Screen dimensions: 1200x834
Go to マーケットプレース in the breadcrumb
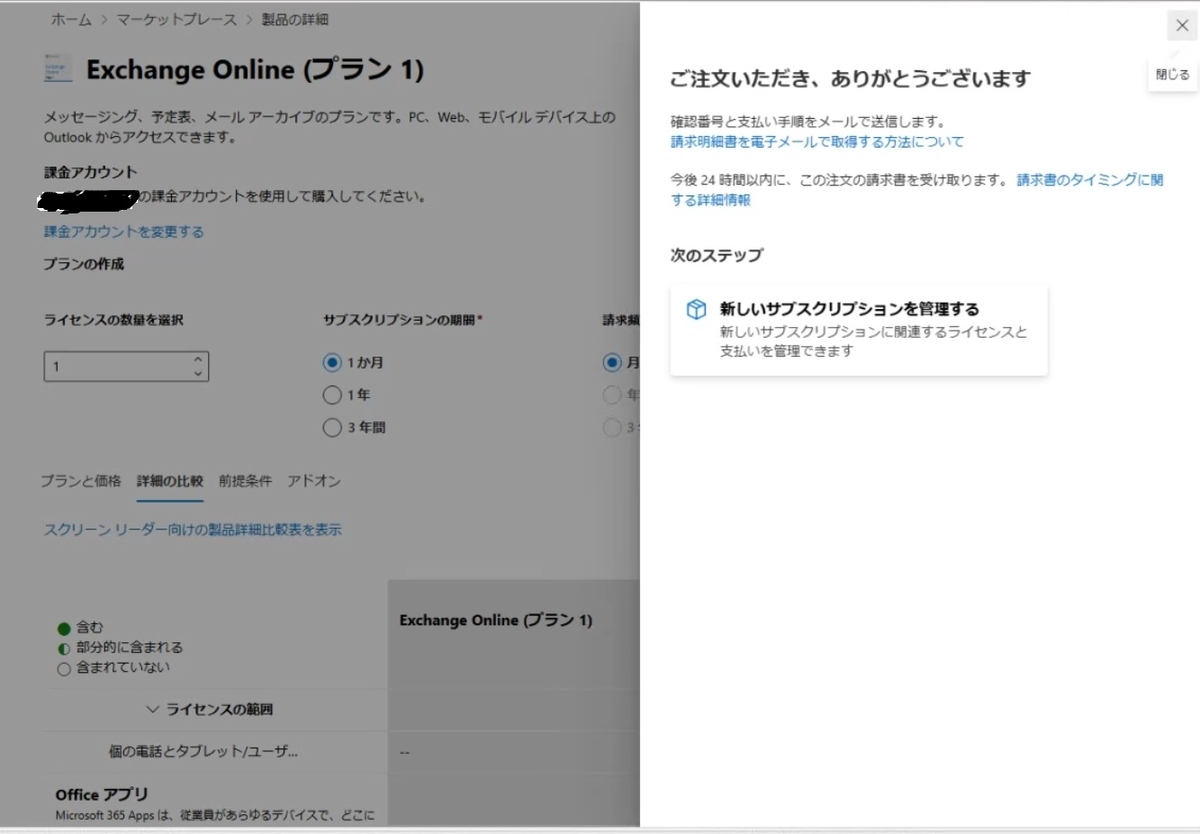coord(175,19)
